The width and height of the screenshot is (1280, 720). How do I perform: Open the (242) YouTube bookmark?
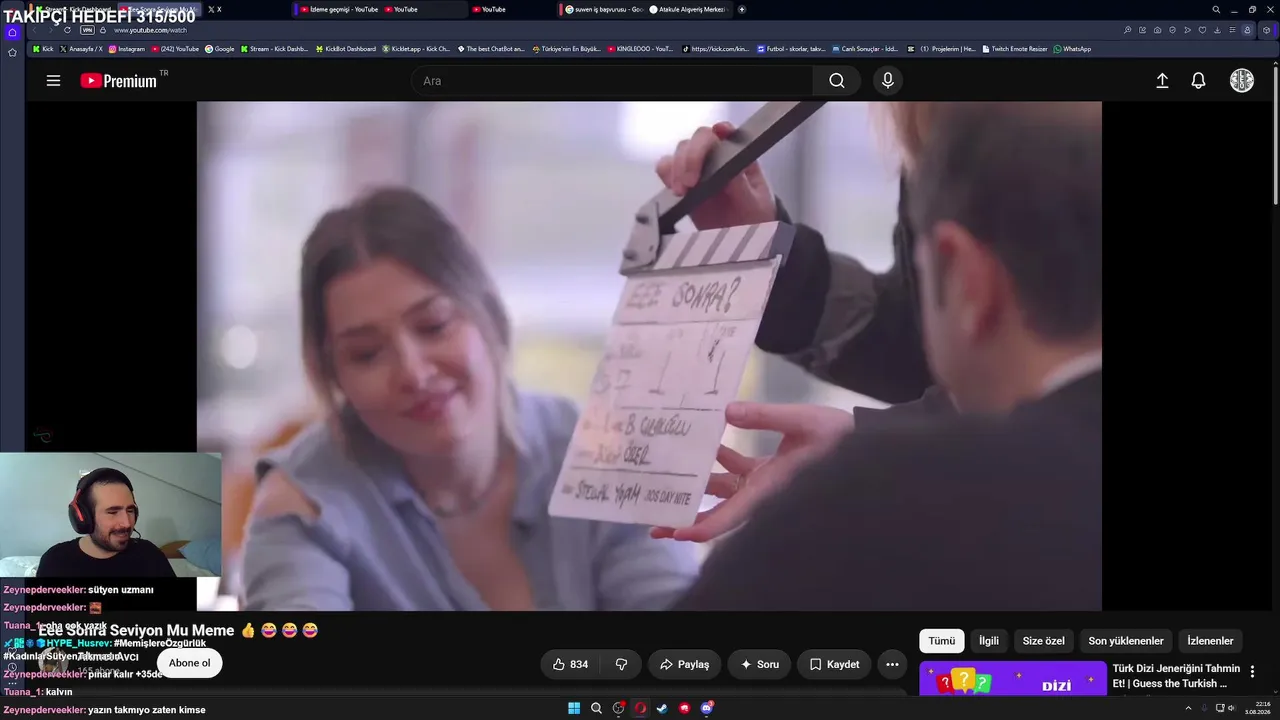tap(175, 49)
